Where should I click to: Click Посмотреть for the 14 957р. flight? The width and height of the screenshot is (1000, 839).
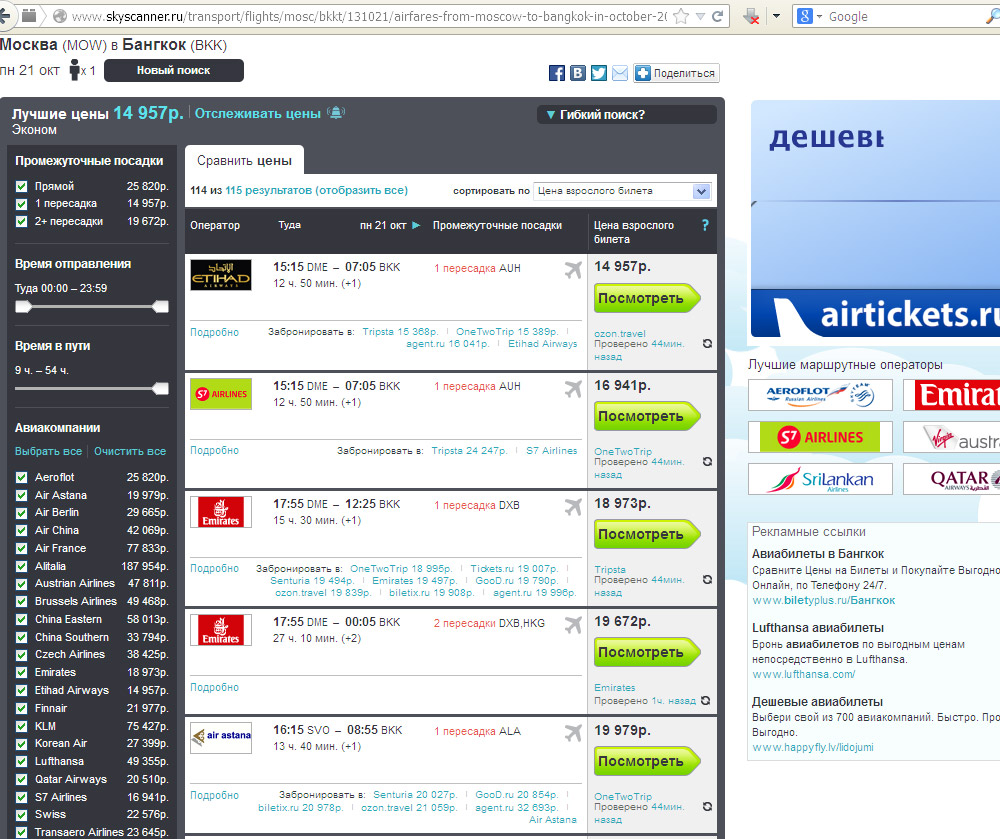647,298
